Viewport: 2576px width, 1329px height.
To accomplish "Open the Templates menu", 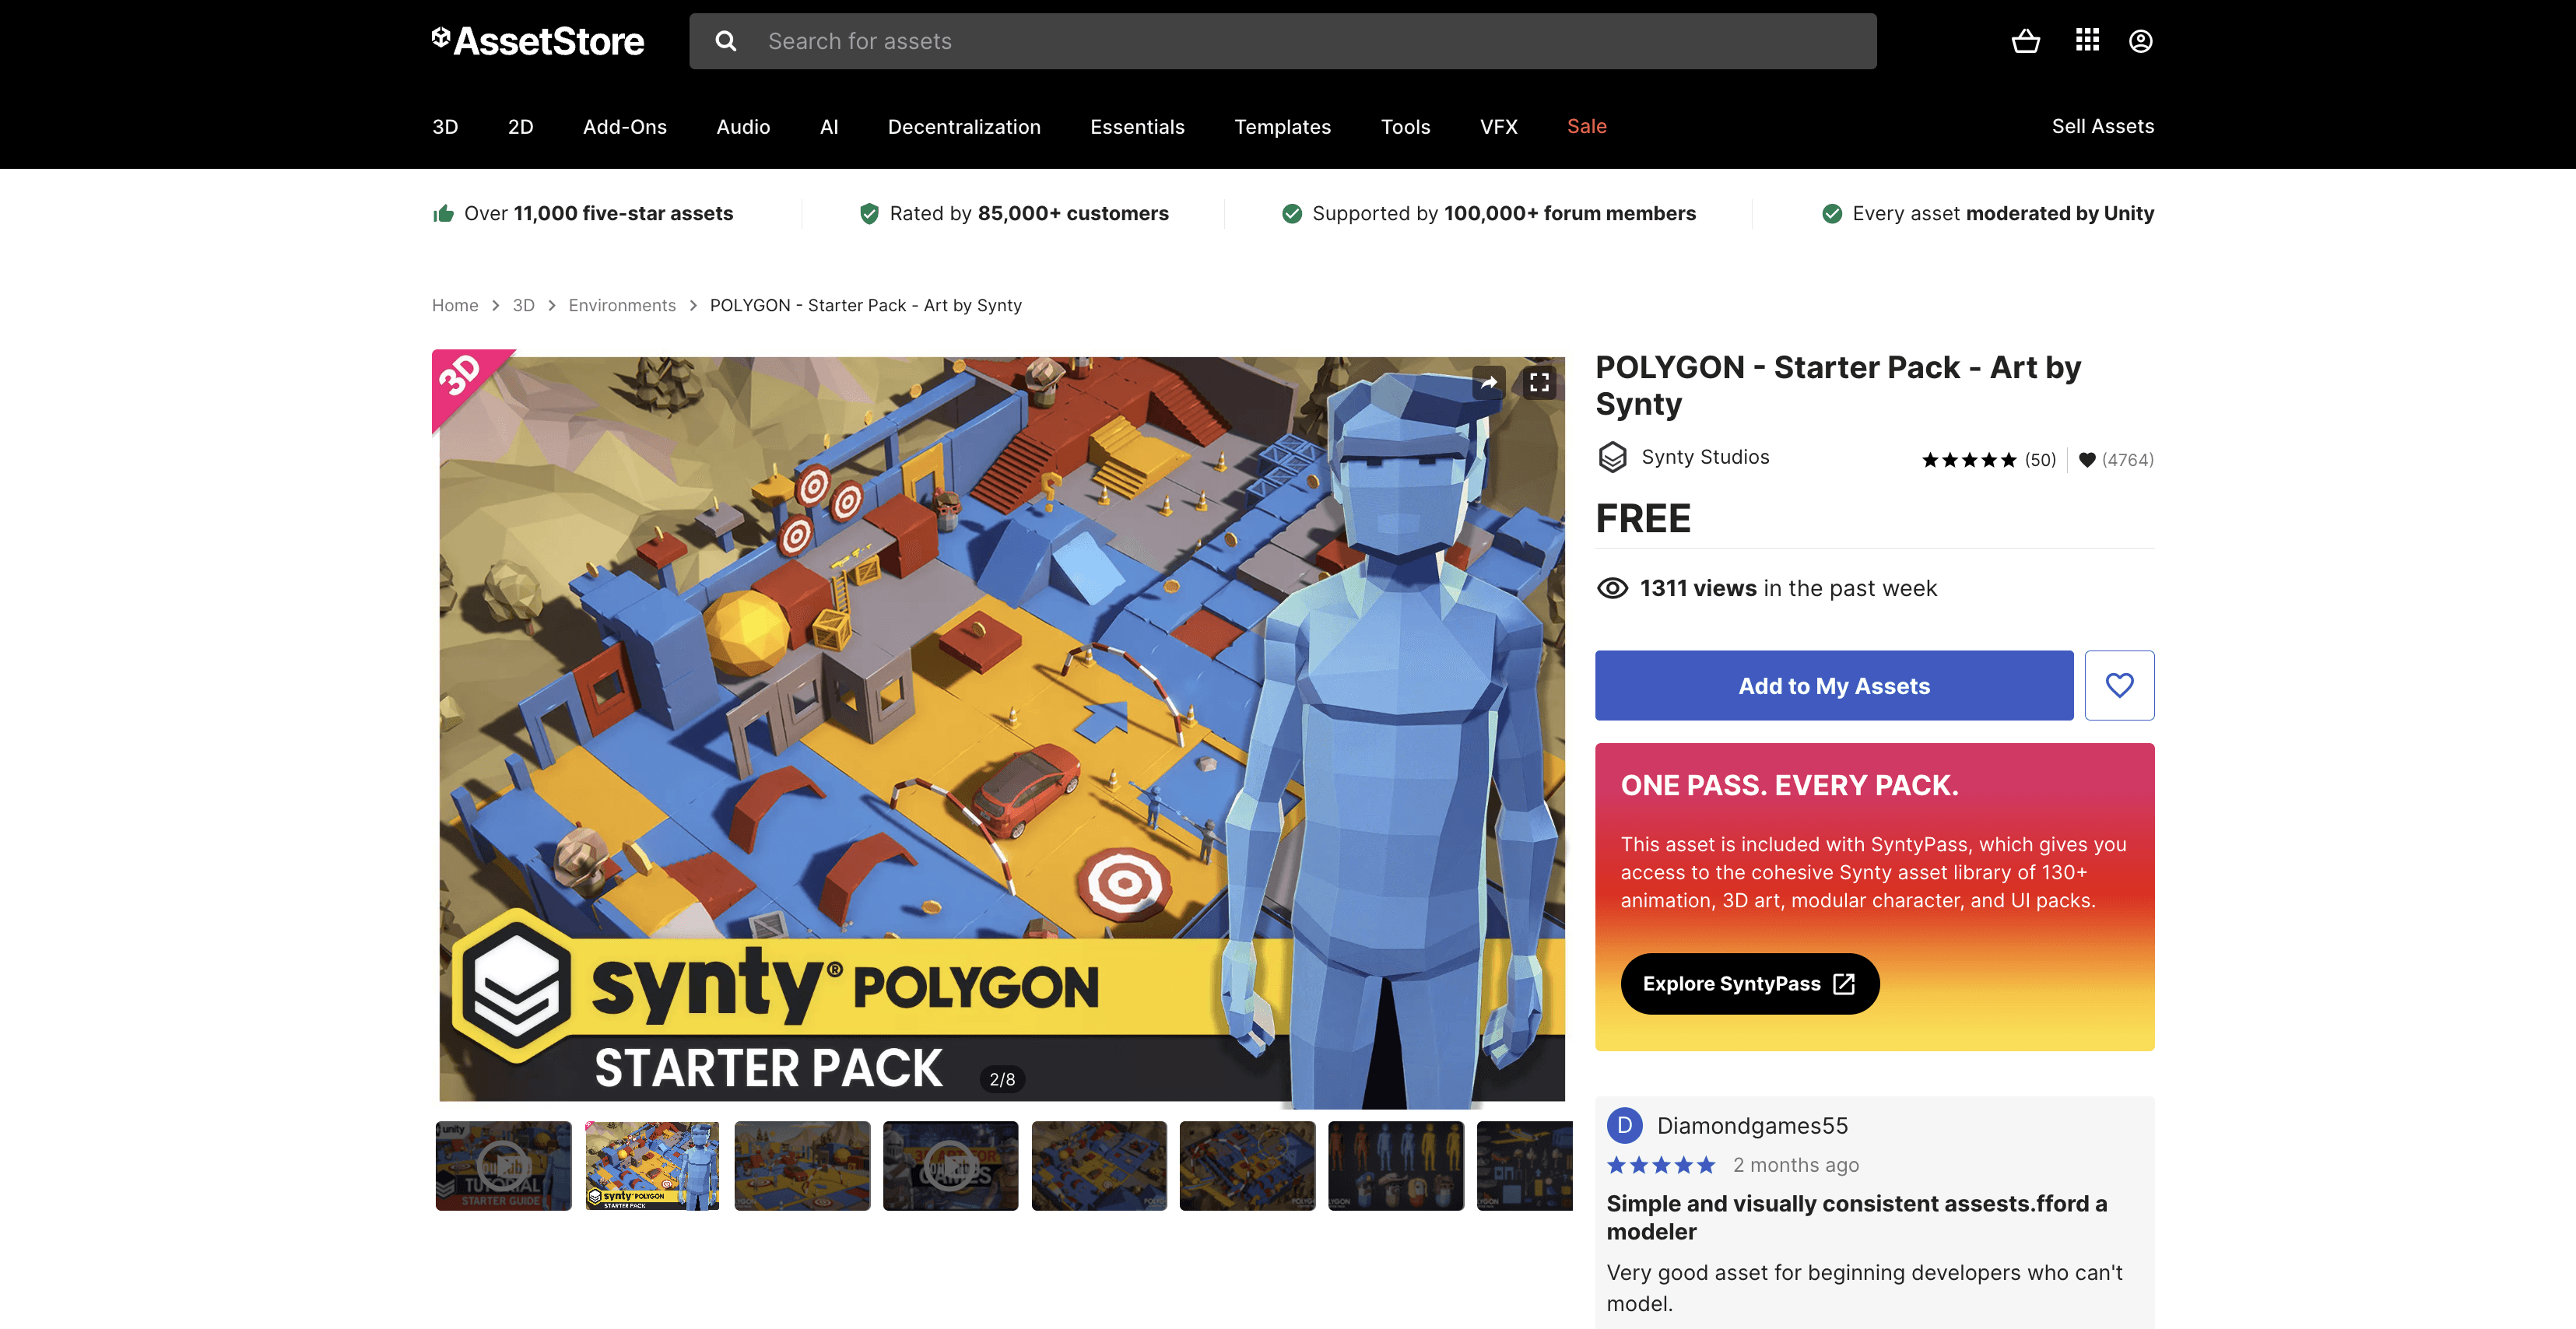I will 1282,127.
